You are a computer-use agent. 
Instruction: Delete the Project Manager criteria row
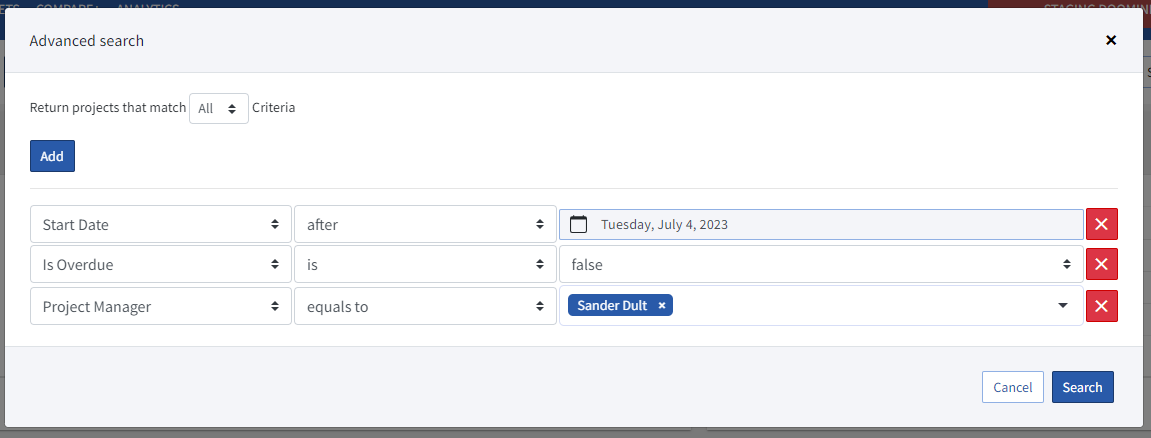(1101, 307)
